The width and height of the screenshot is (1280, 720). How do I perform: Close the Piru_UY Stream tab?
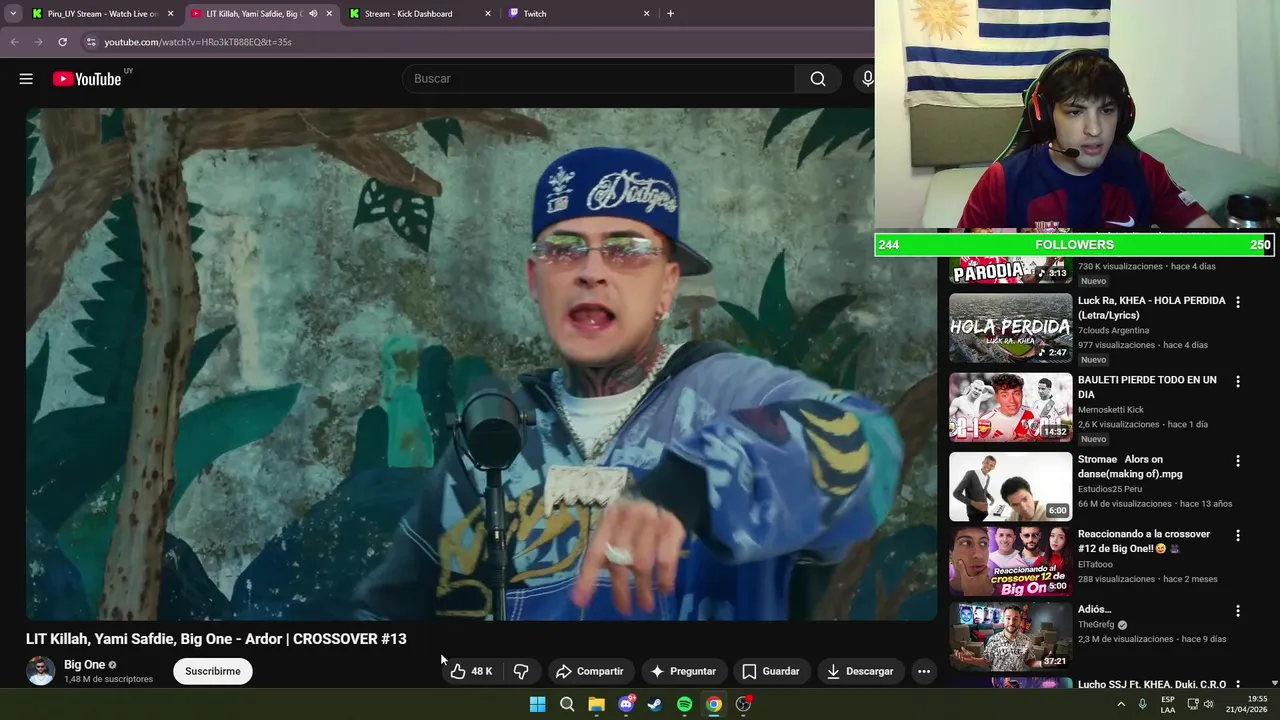click(x=170, y=14)
